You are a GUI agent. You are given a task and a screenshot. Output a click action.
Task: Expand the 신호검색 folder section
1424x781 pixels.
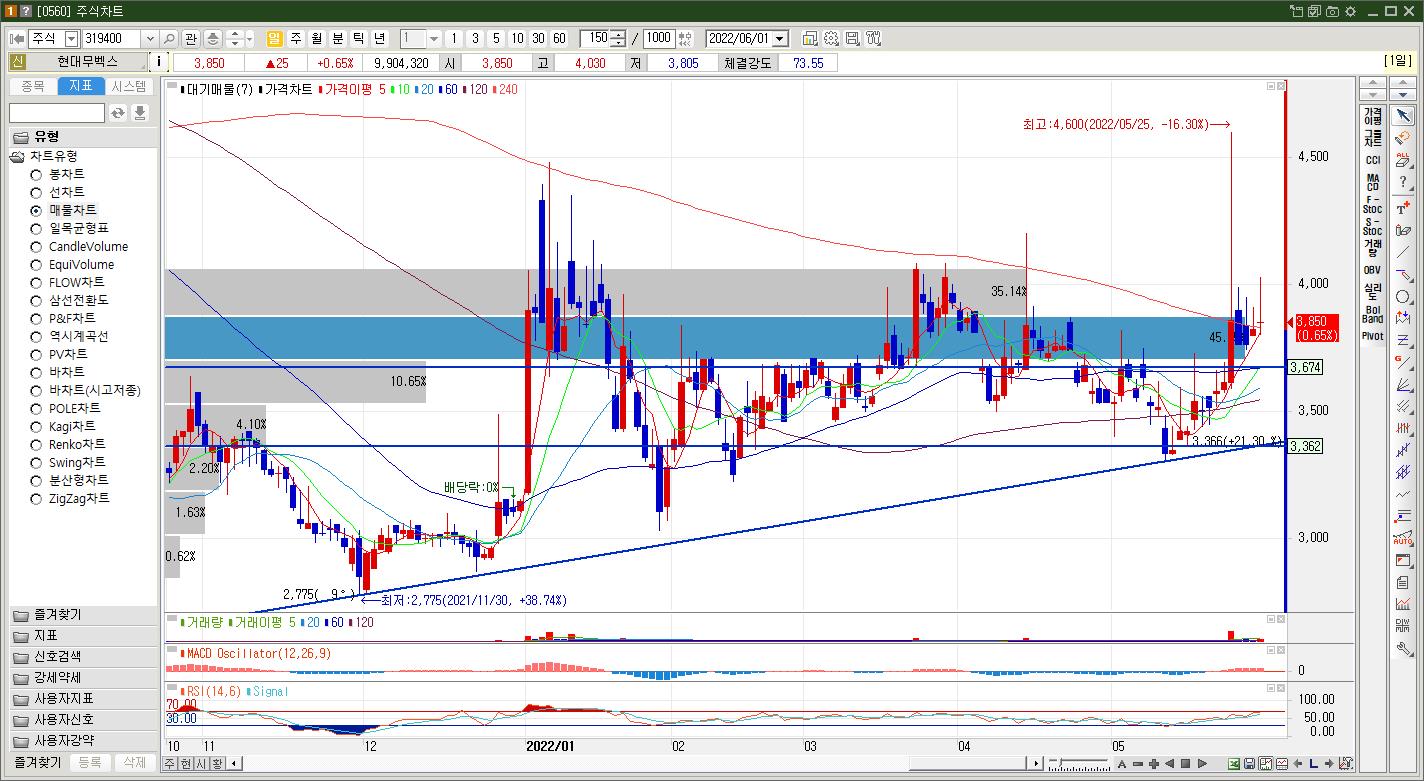(x=82, y=657)
